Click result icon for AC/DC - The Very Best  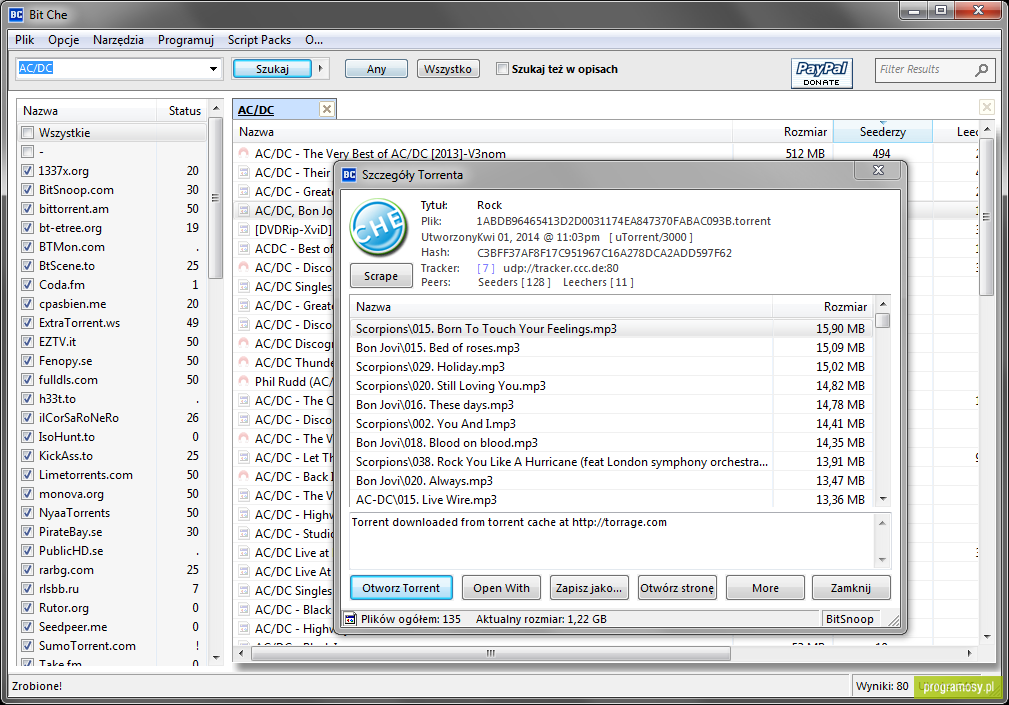(x=243, y=153)
